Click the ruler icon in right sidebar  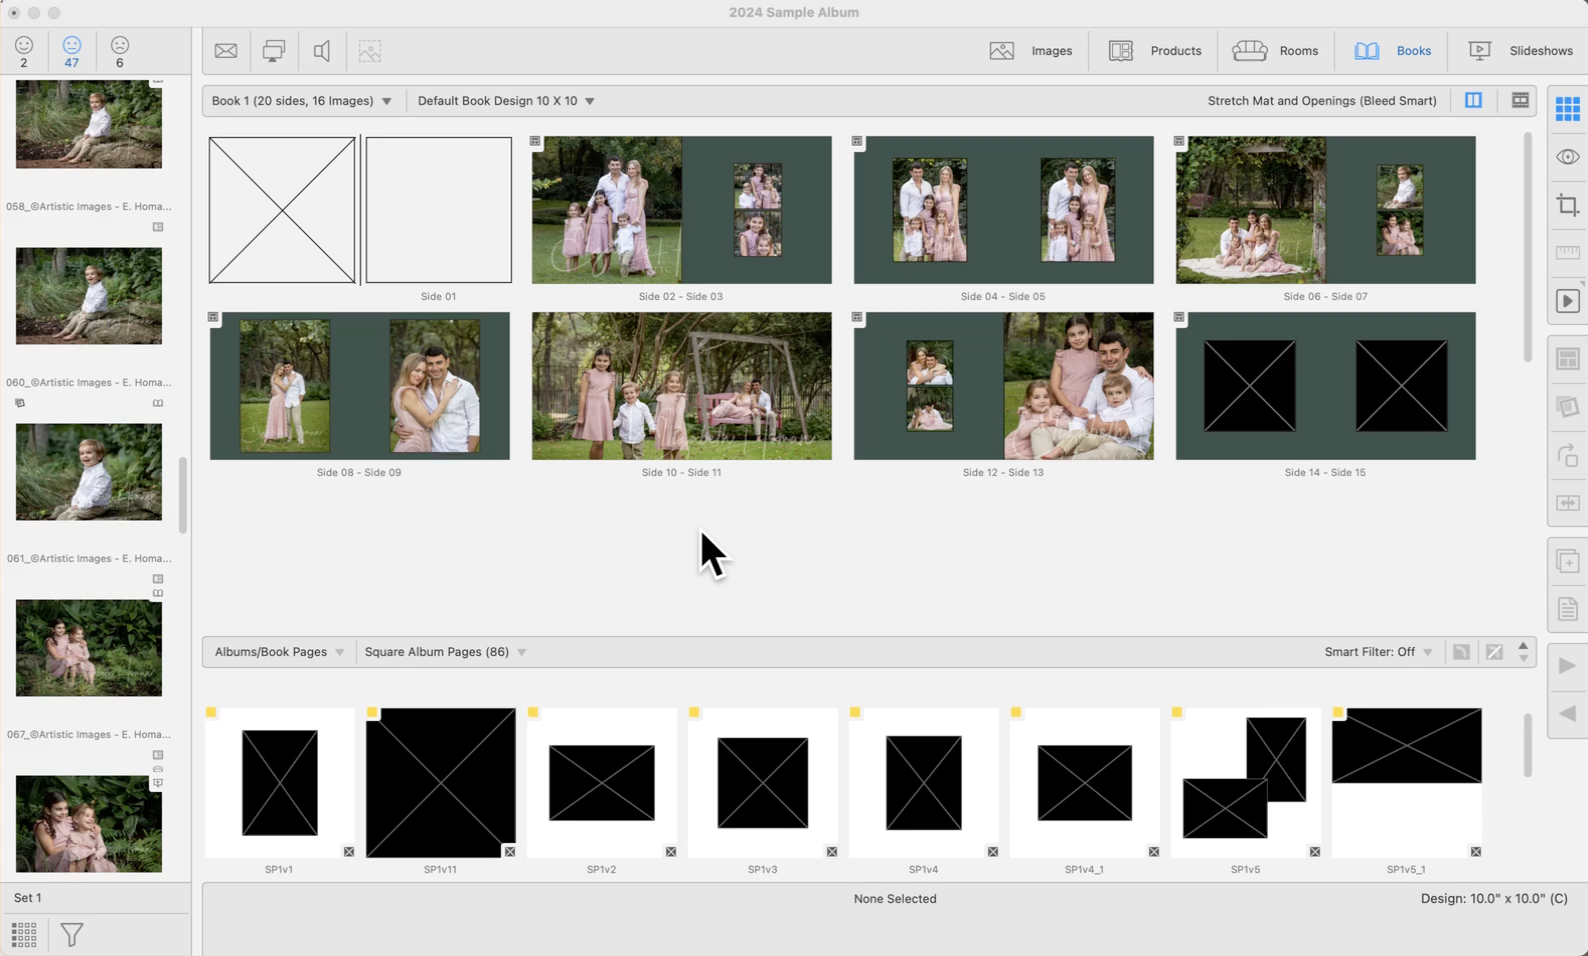1567,253
